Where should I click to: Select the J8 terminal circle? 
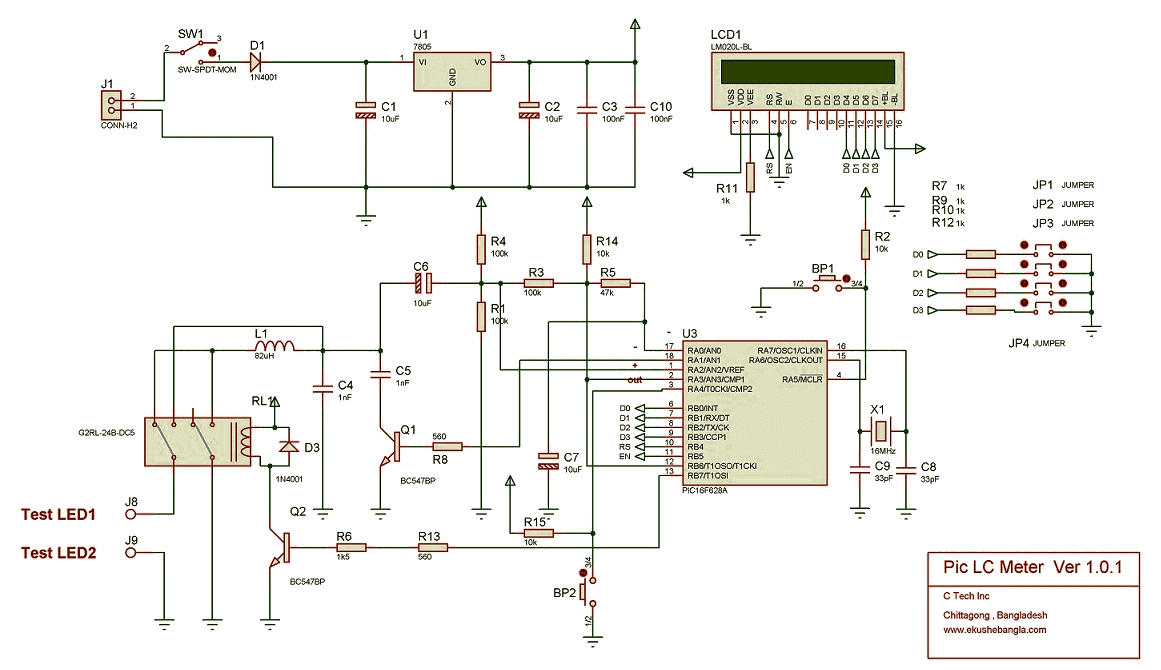[x=131, y=513]
